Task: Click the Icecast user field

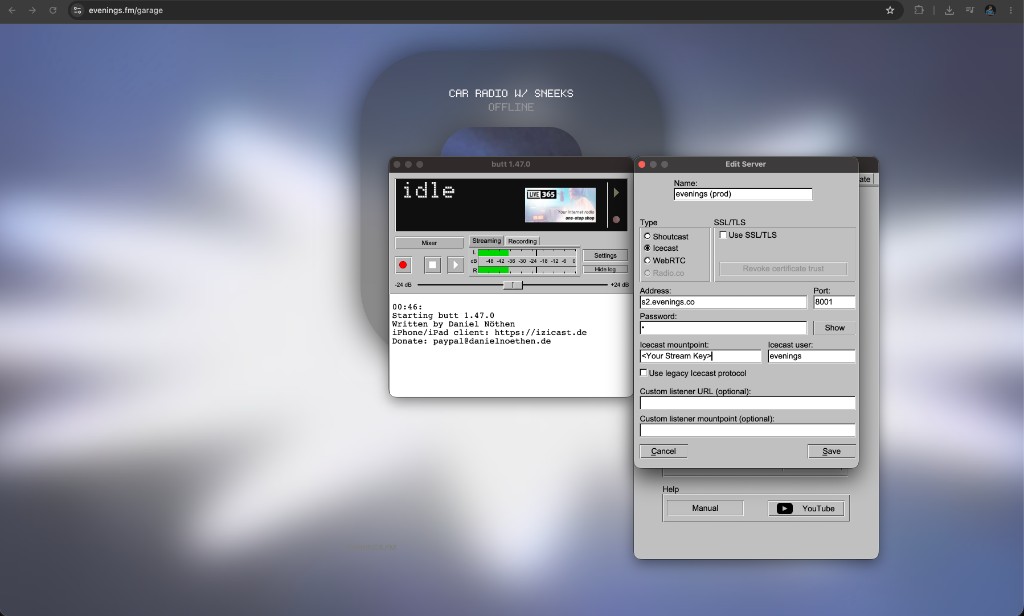Action: click(811, 356)
